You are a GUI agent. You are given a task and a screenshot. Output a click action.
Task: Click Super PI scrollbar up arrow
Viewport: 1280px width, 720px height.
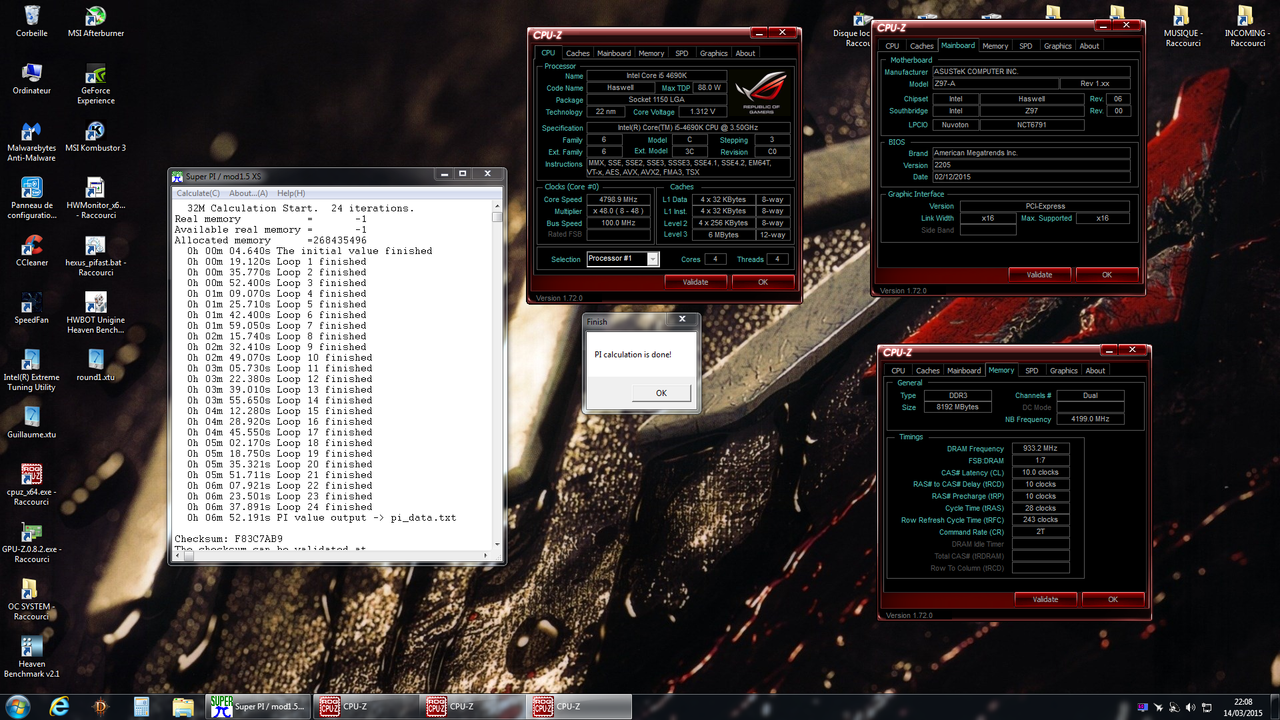click(497, 205)
